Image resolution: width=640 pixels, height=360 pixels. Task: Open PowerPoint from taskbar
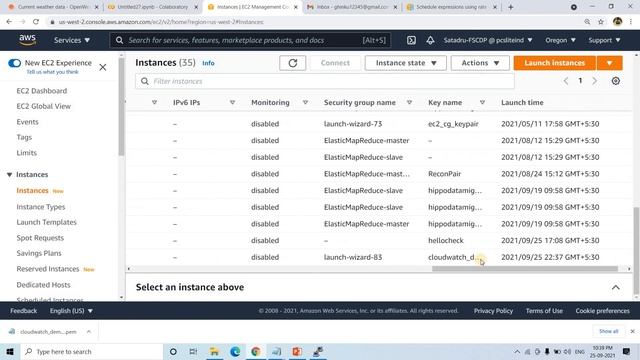click(x=297, y=351)
